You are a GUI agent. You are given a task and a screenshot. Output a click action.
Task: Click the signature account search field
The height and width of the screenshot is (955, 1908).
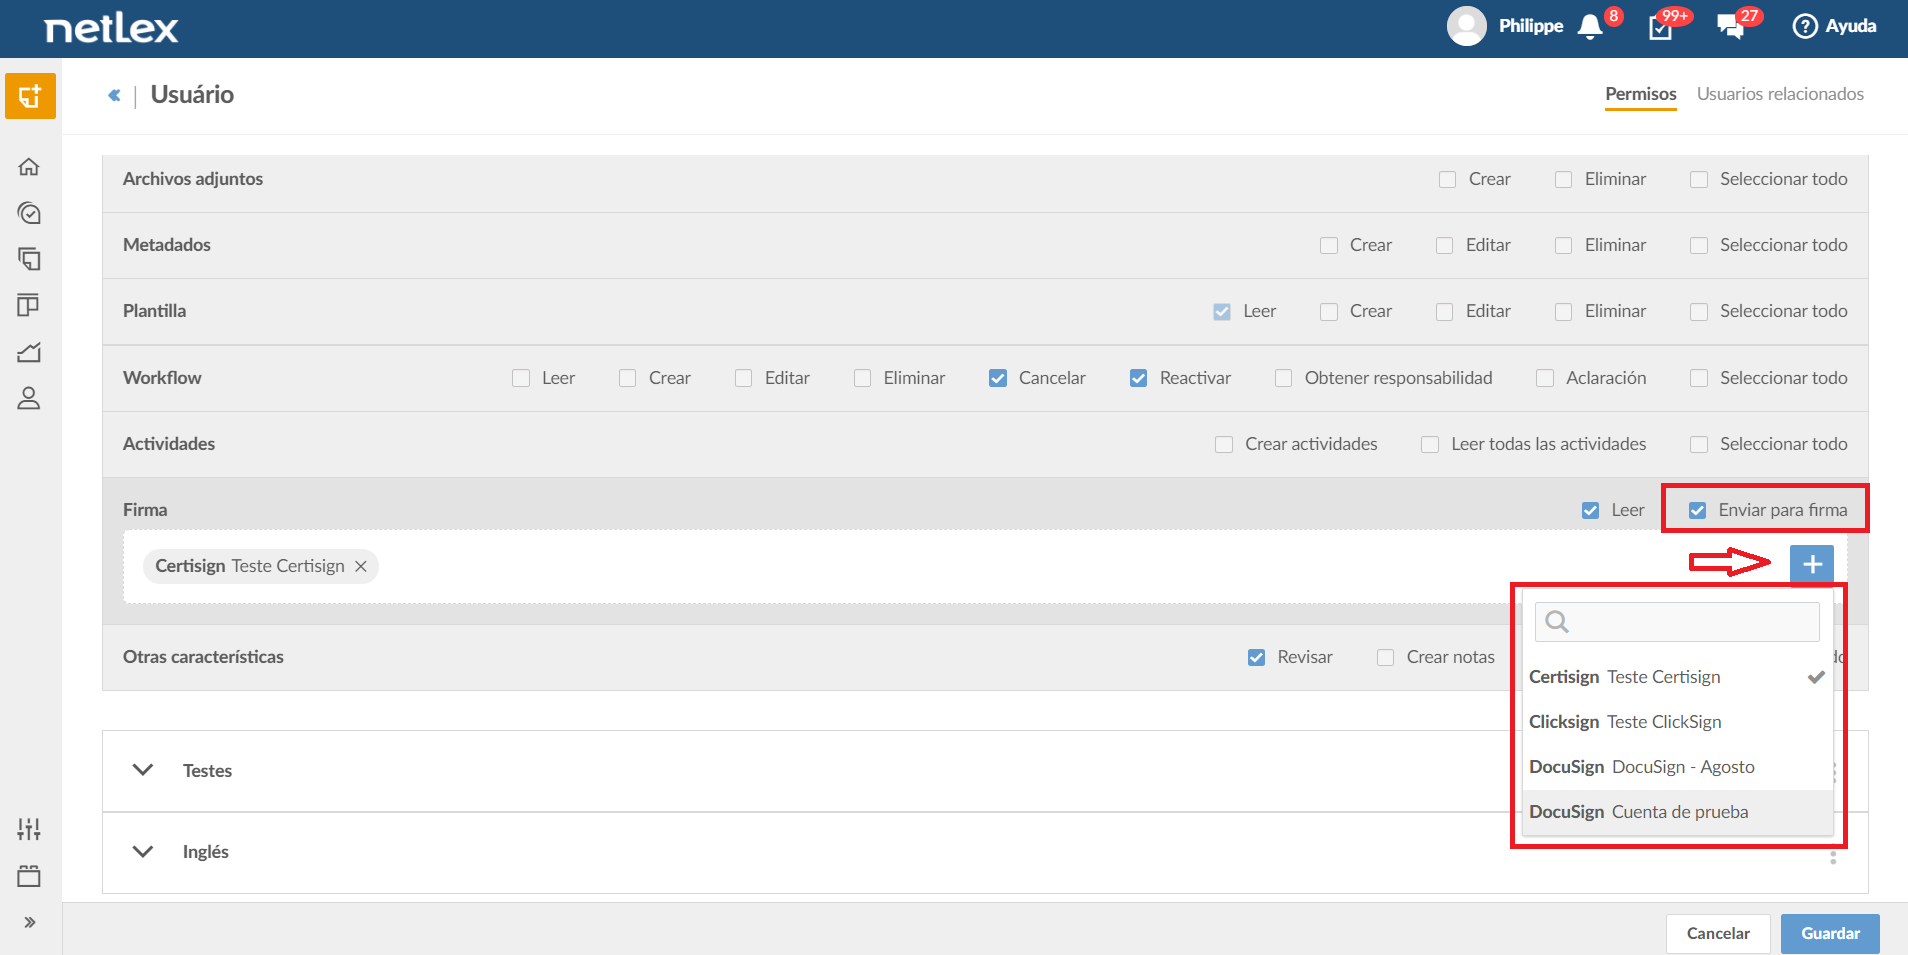point(1677,622)
